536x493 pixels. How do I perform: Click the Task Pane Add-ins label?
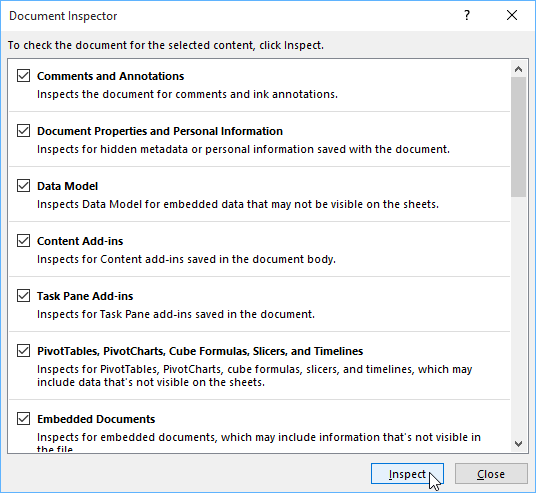[x=85, y=296]
